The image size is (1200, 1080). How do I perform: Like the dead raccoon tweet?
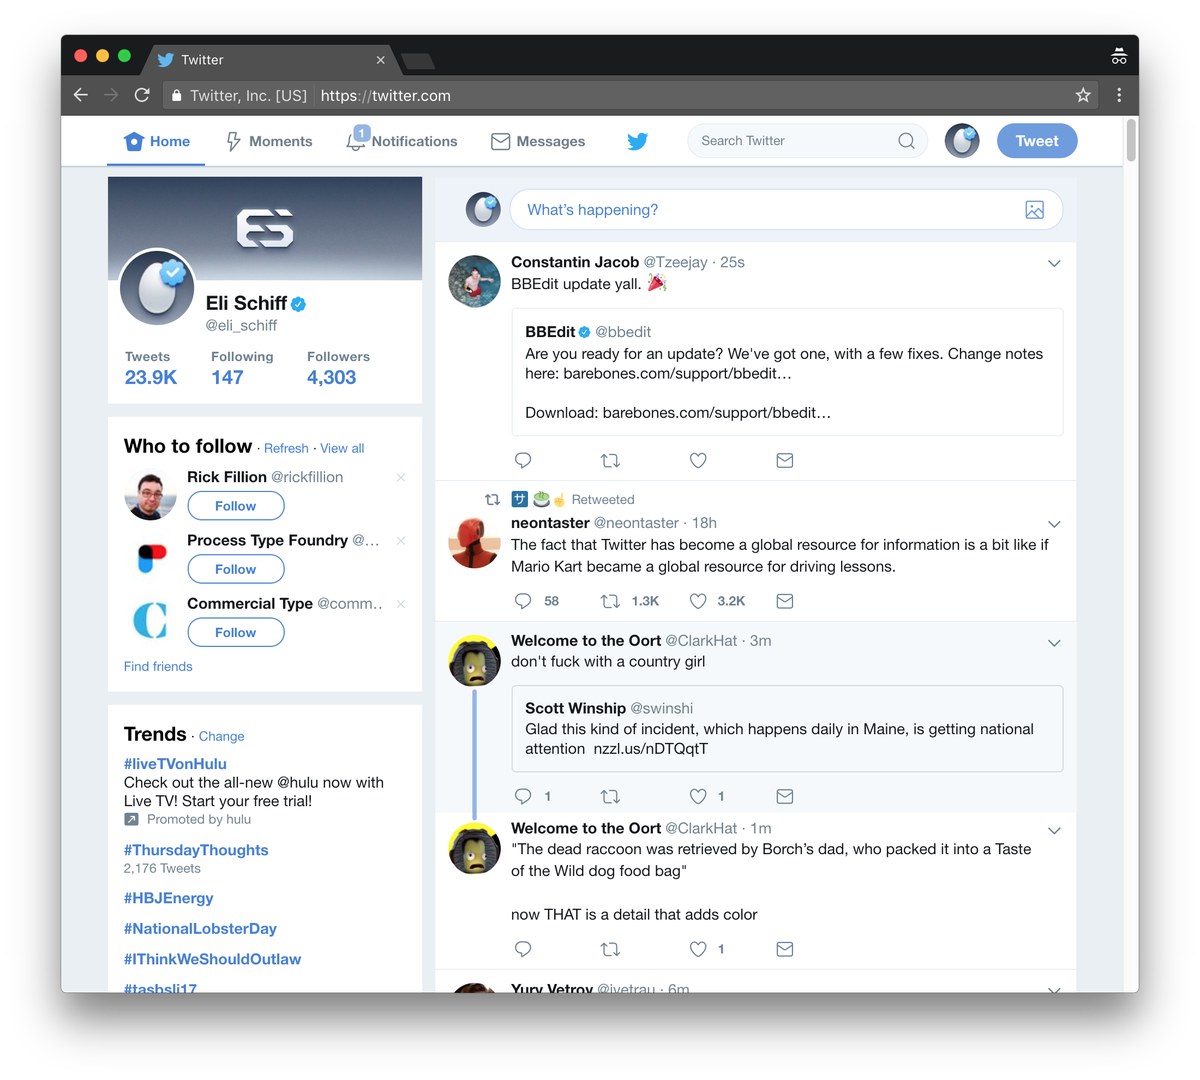click(x=698, y=949)
